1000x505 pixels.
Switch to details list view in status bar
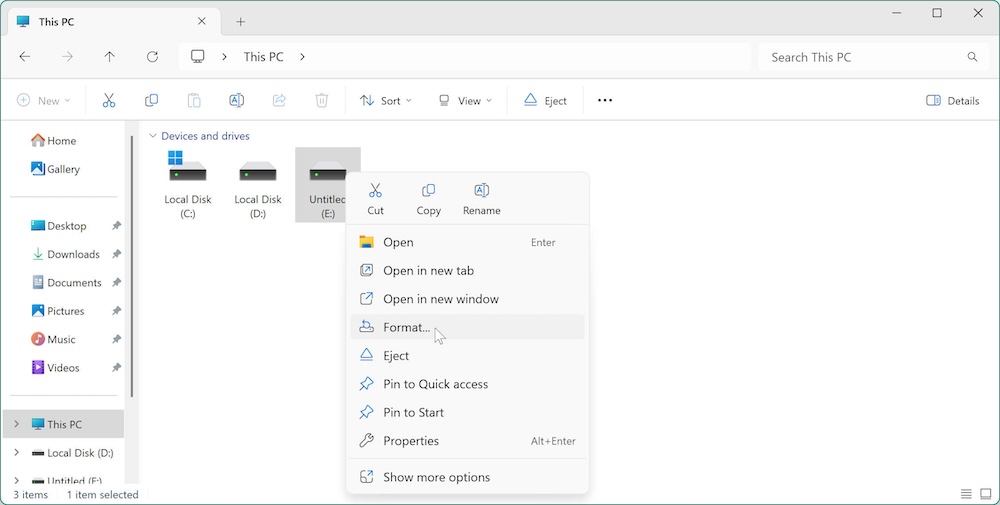tap(966, 494)
